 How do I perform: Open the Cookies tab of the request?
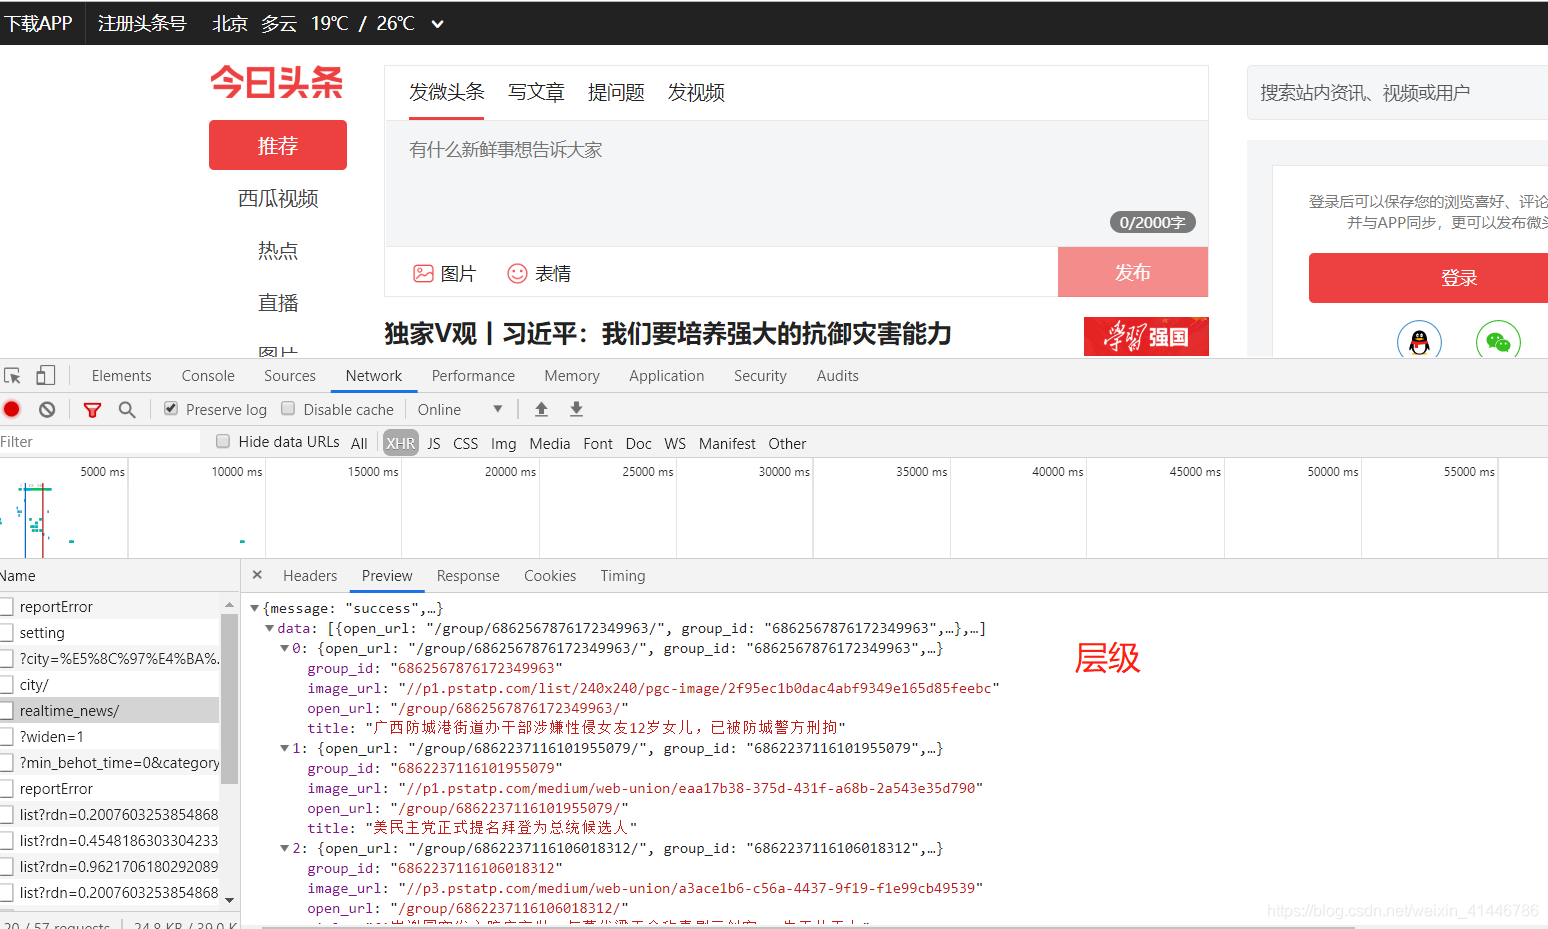click(x=550, y=576)
